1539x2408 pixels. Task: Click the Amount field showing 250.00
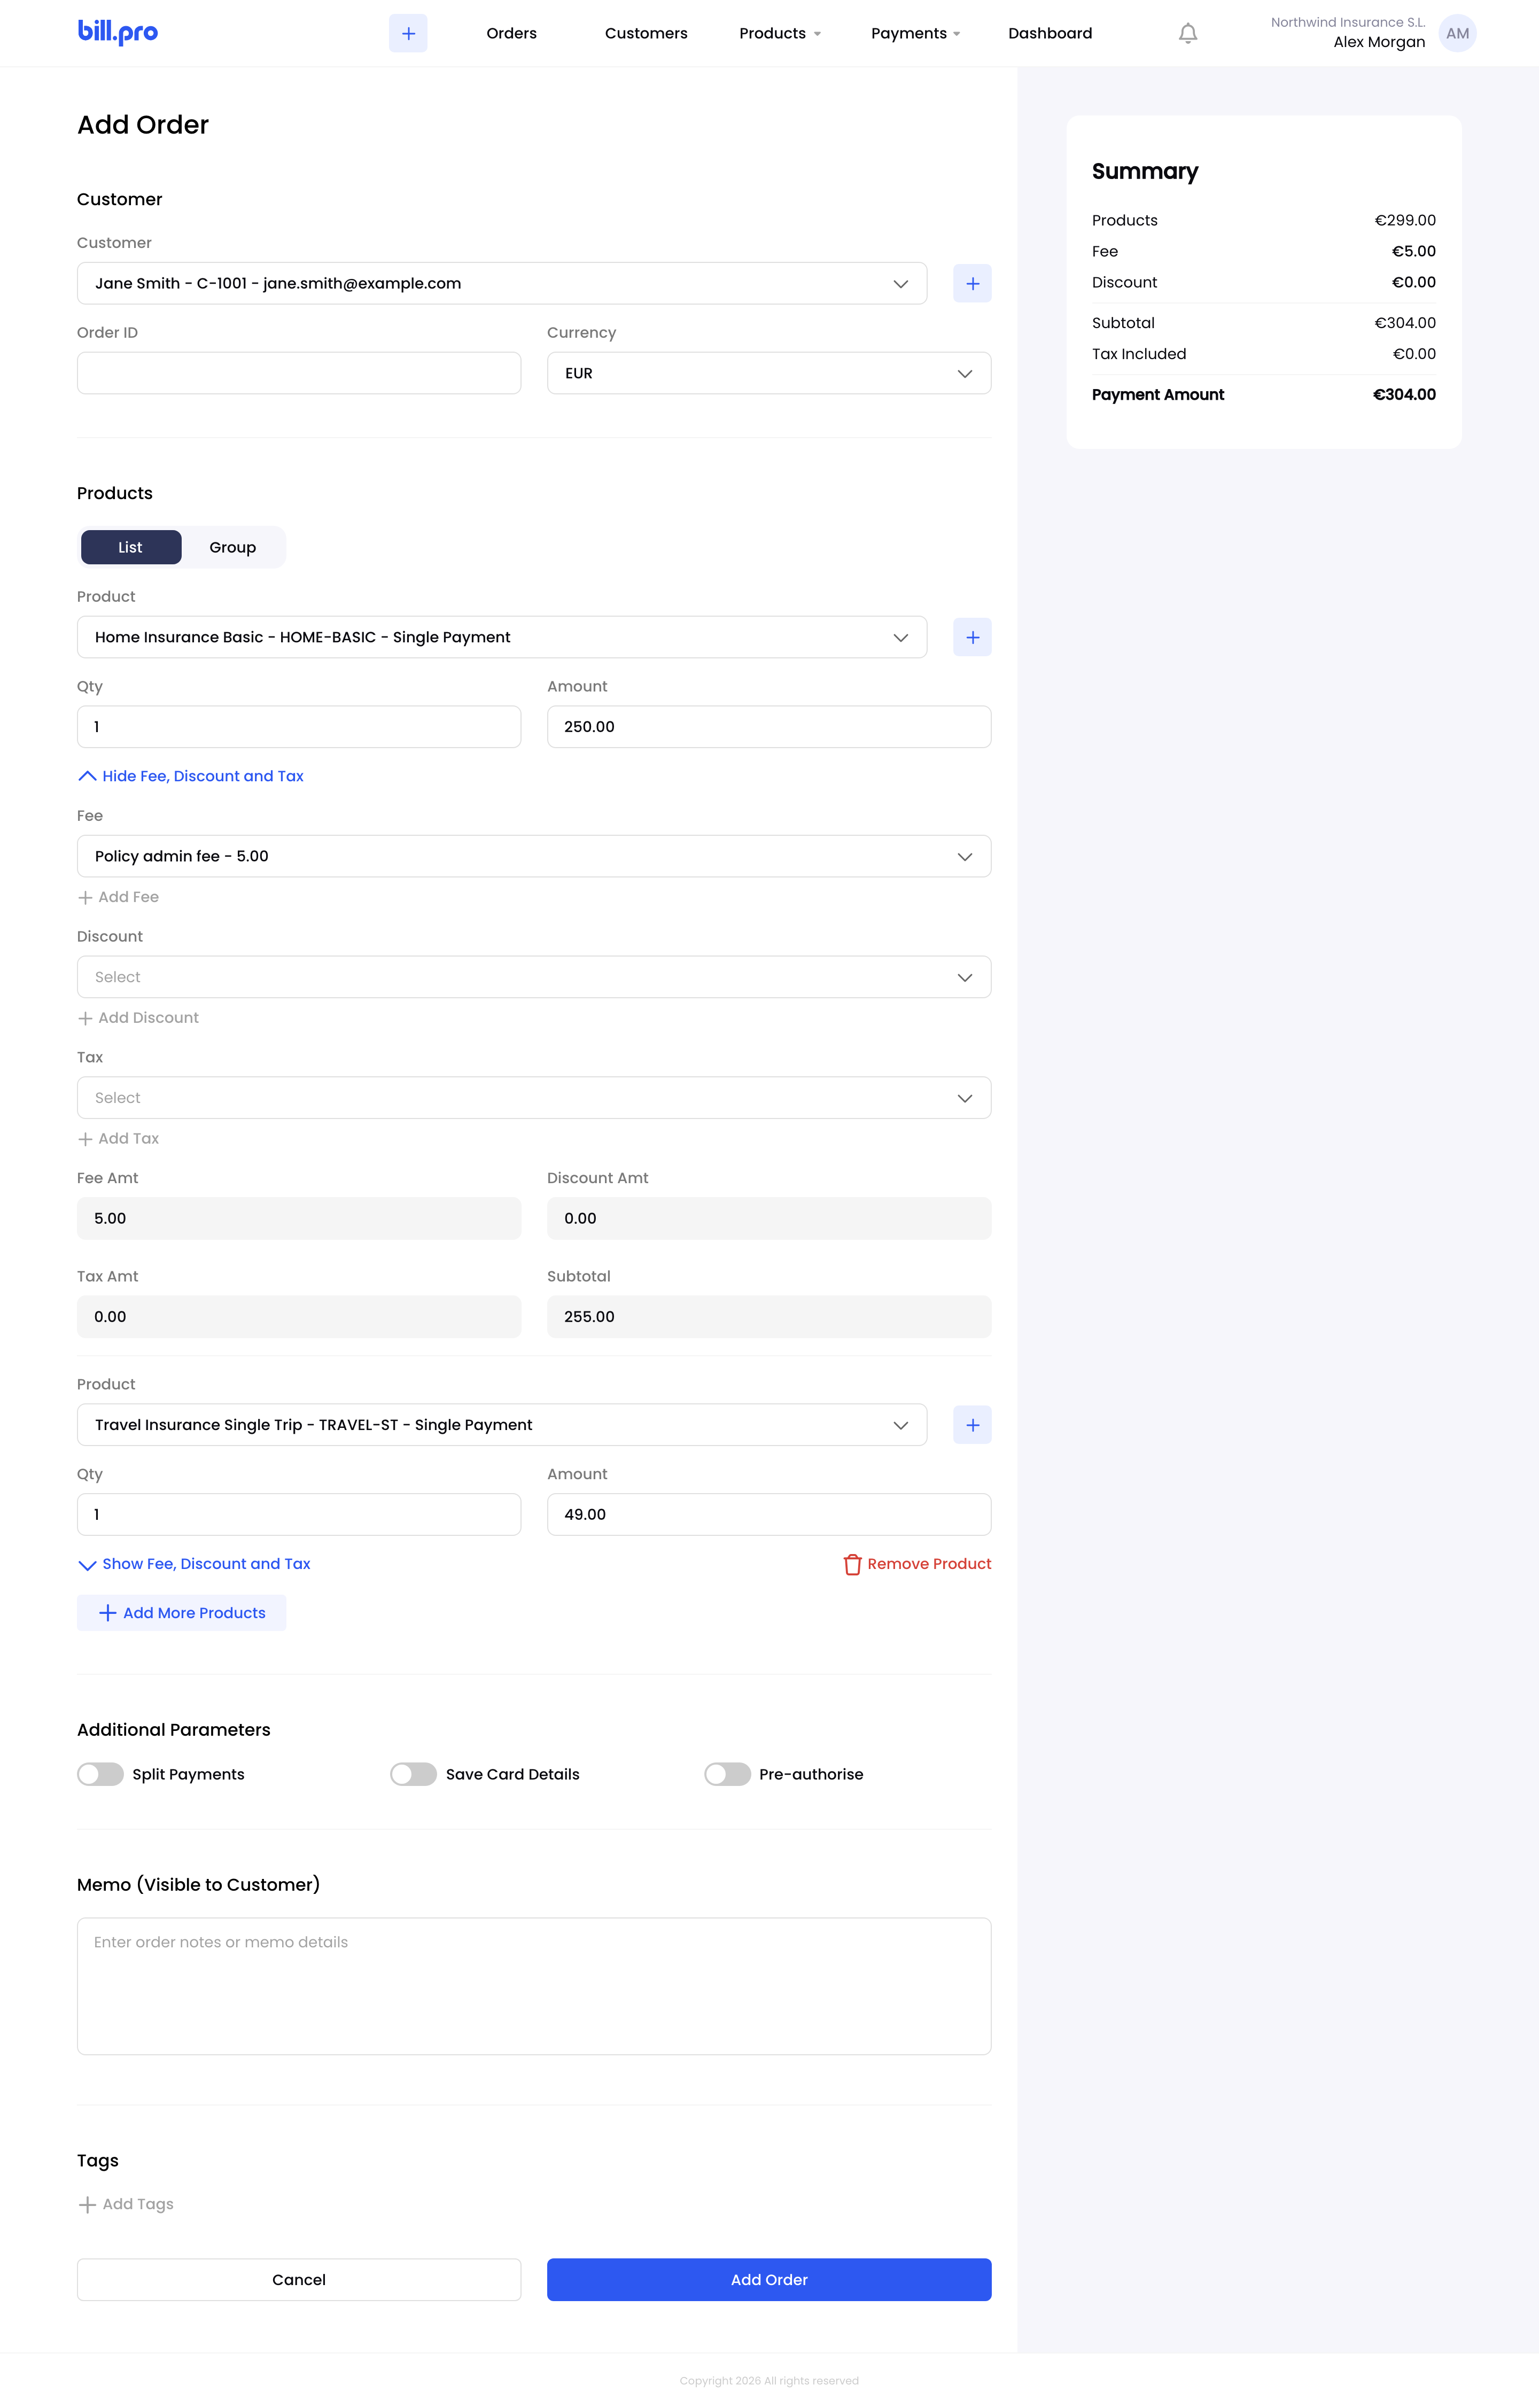[769, 727]
